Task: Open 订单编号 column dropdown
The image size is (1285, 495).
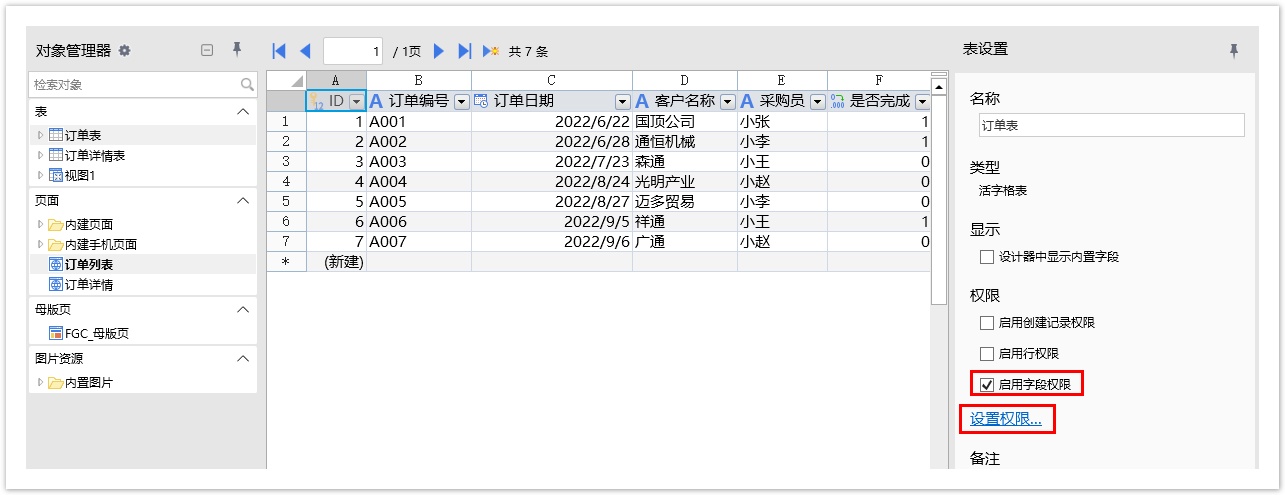Action: (x=461, y=101)
